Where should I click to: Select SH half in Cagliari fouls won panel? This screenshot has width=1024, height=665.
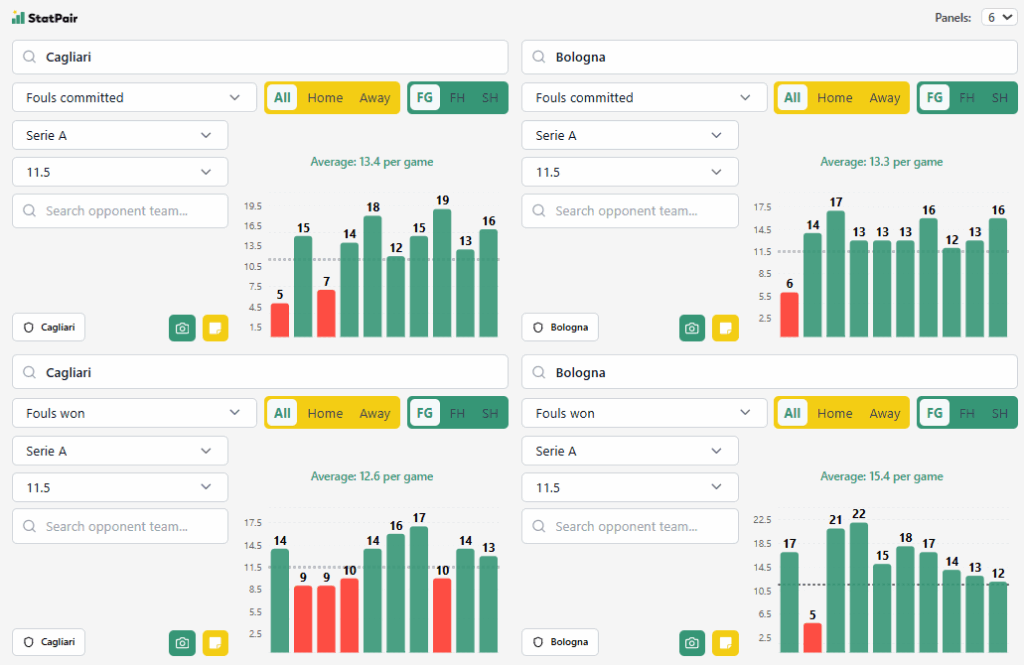[490, 413]
